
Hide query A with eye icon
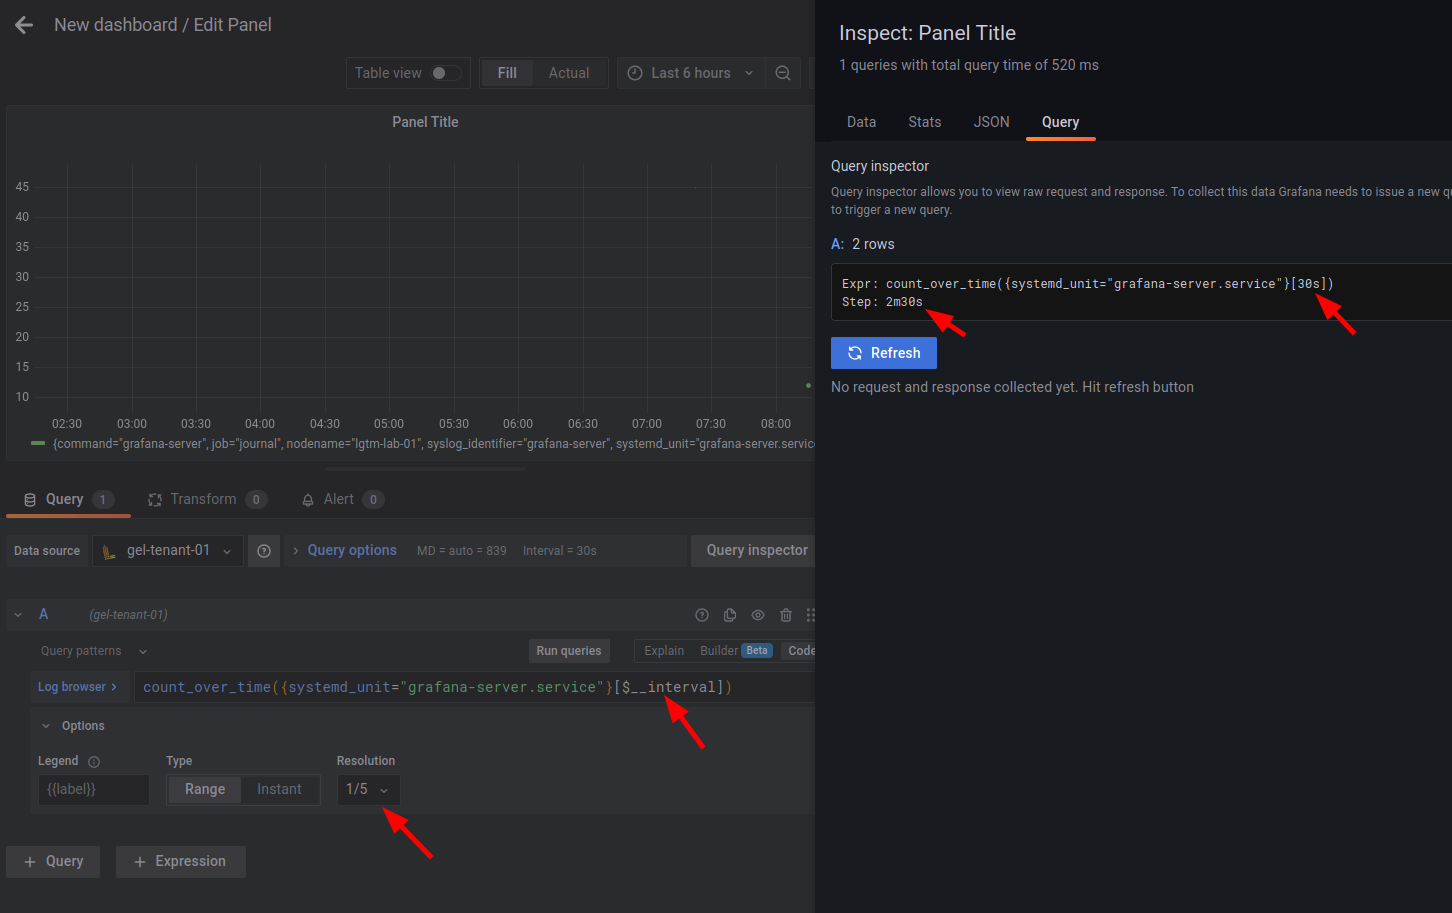point(757,615)
